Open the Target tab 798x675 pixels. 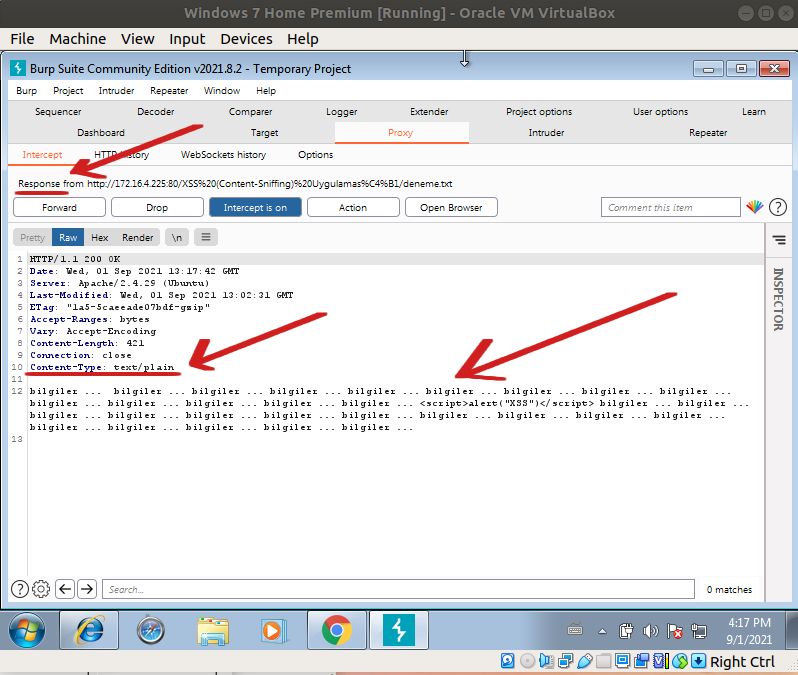265,132
